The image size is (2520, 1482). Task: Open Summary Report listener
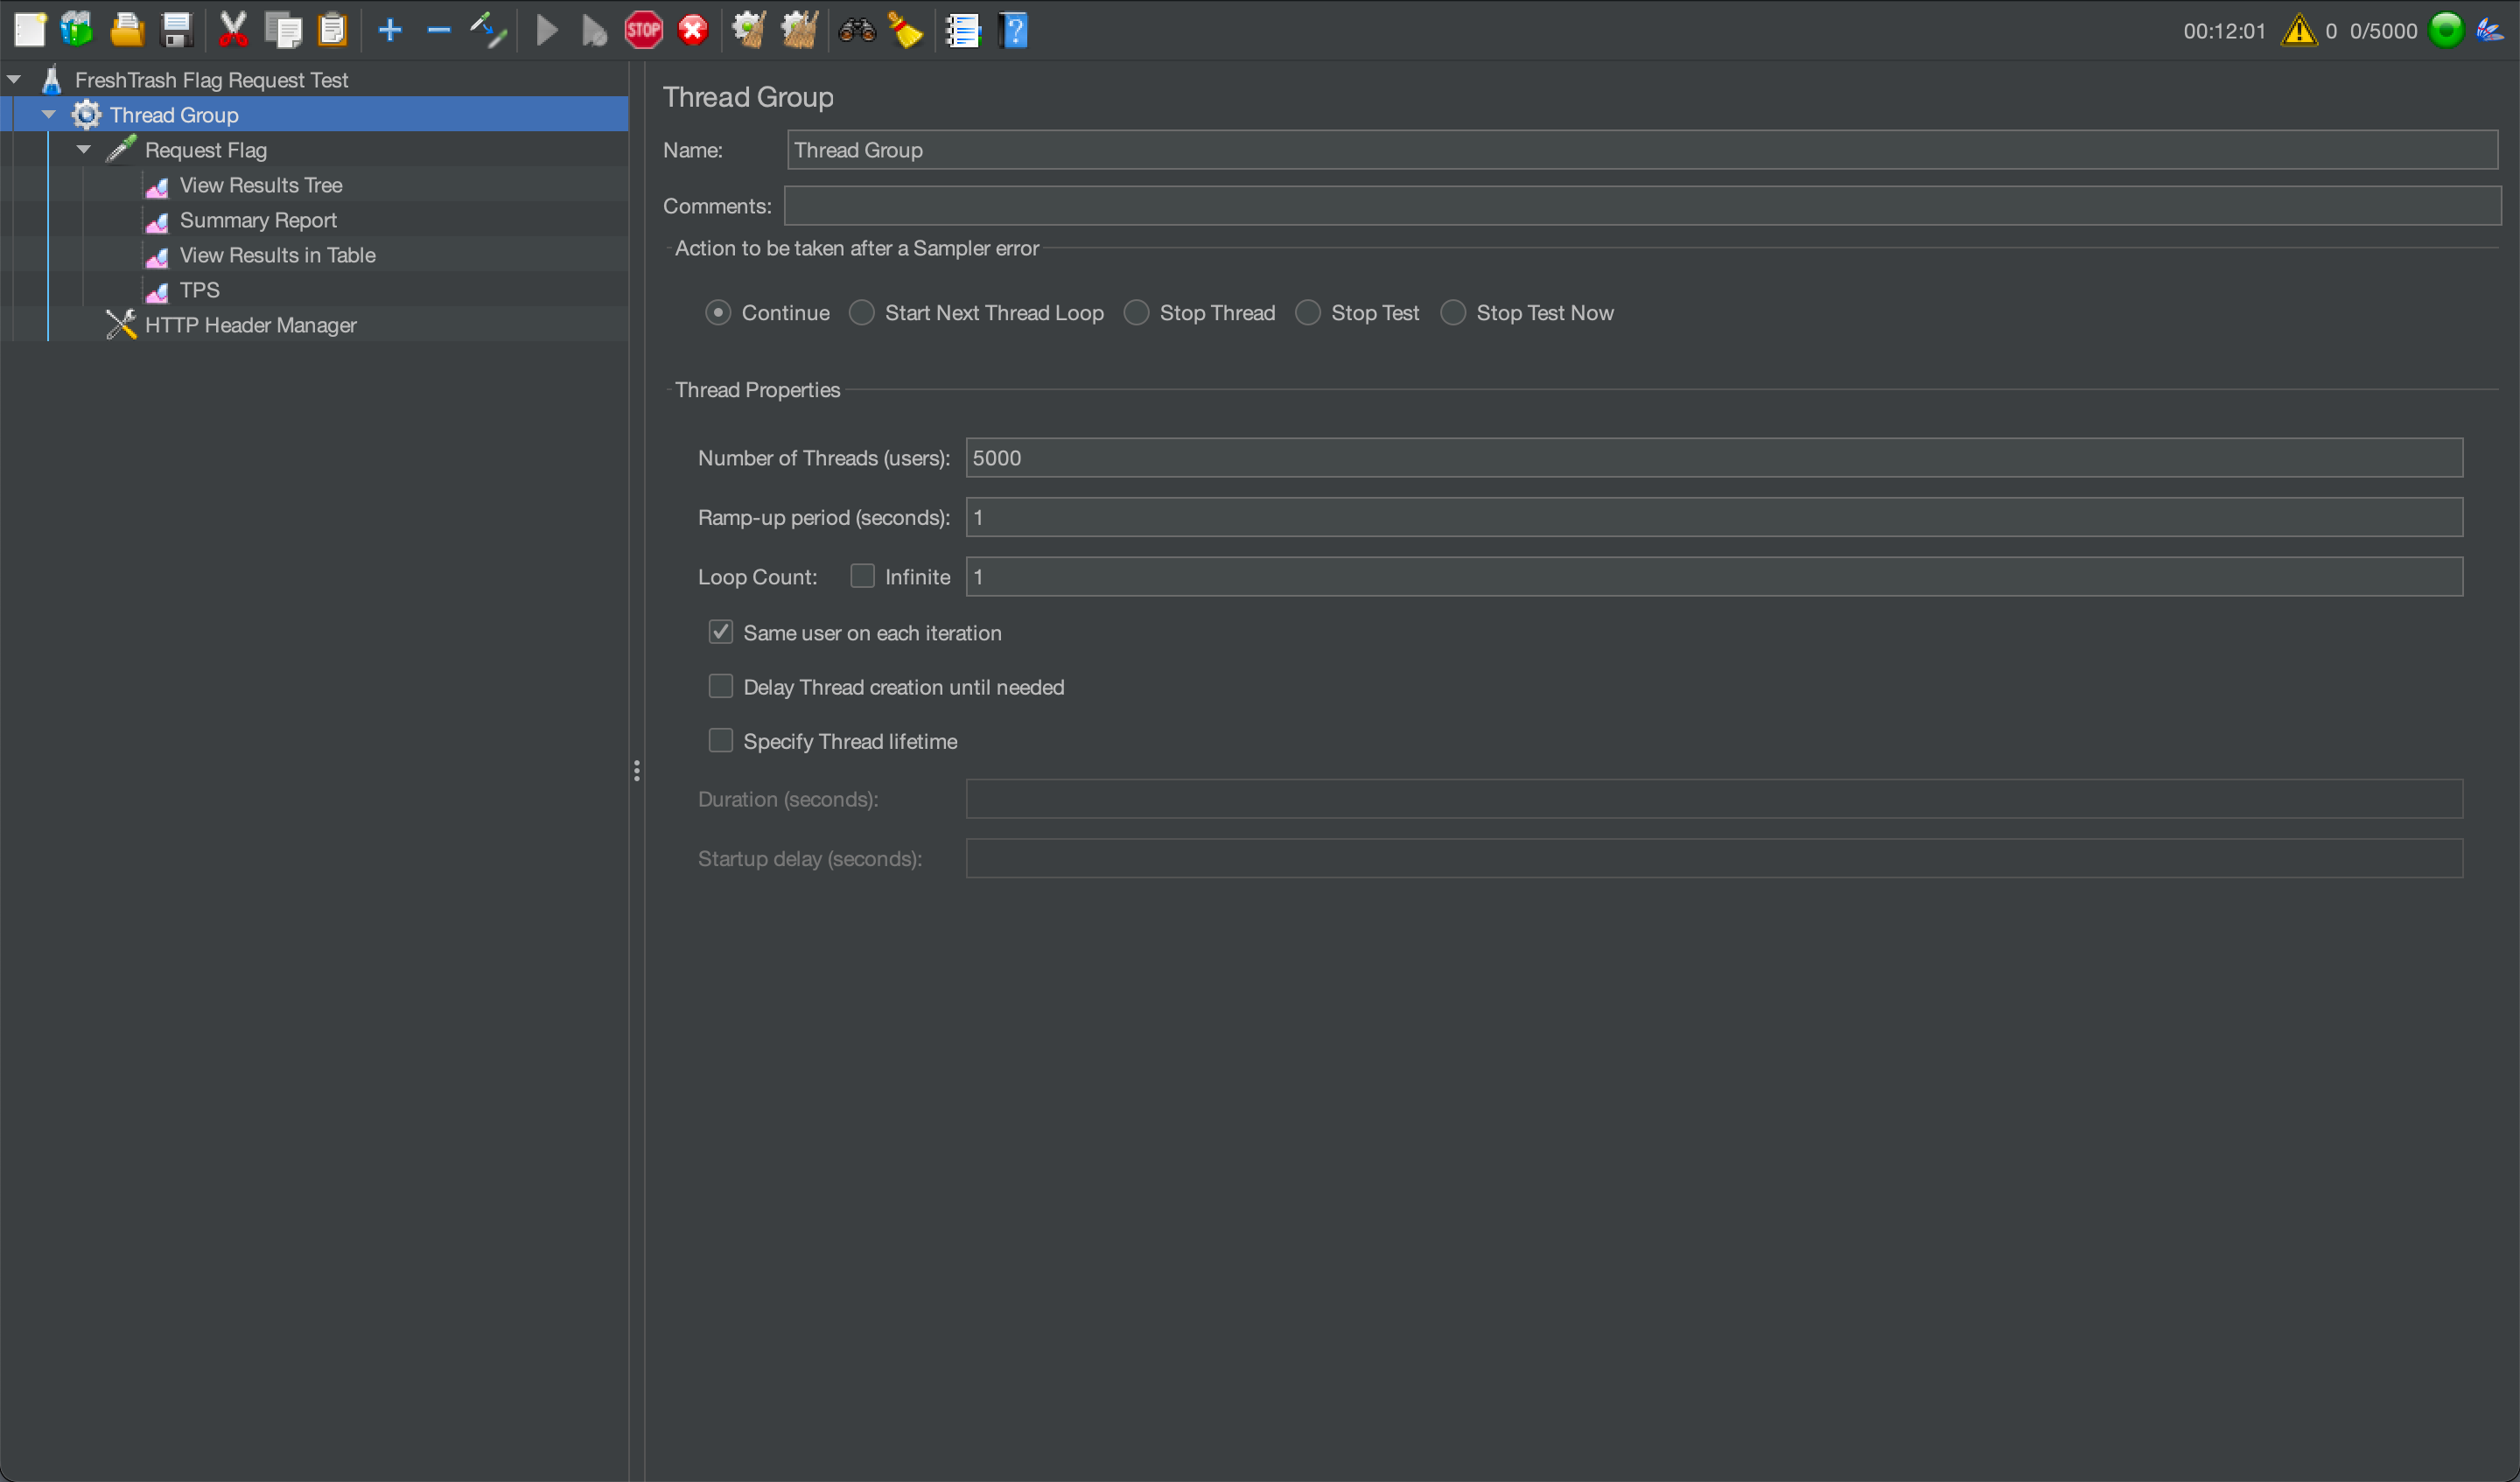point(258,220)
